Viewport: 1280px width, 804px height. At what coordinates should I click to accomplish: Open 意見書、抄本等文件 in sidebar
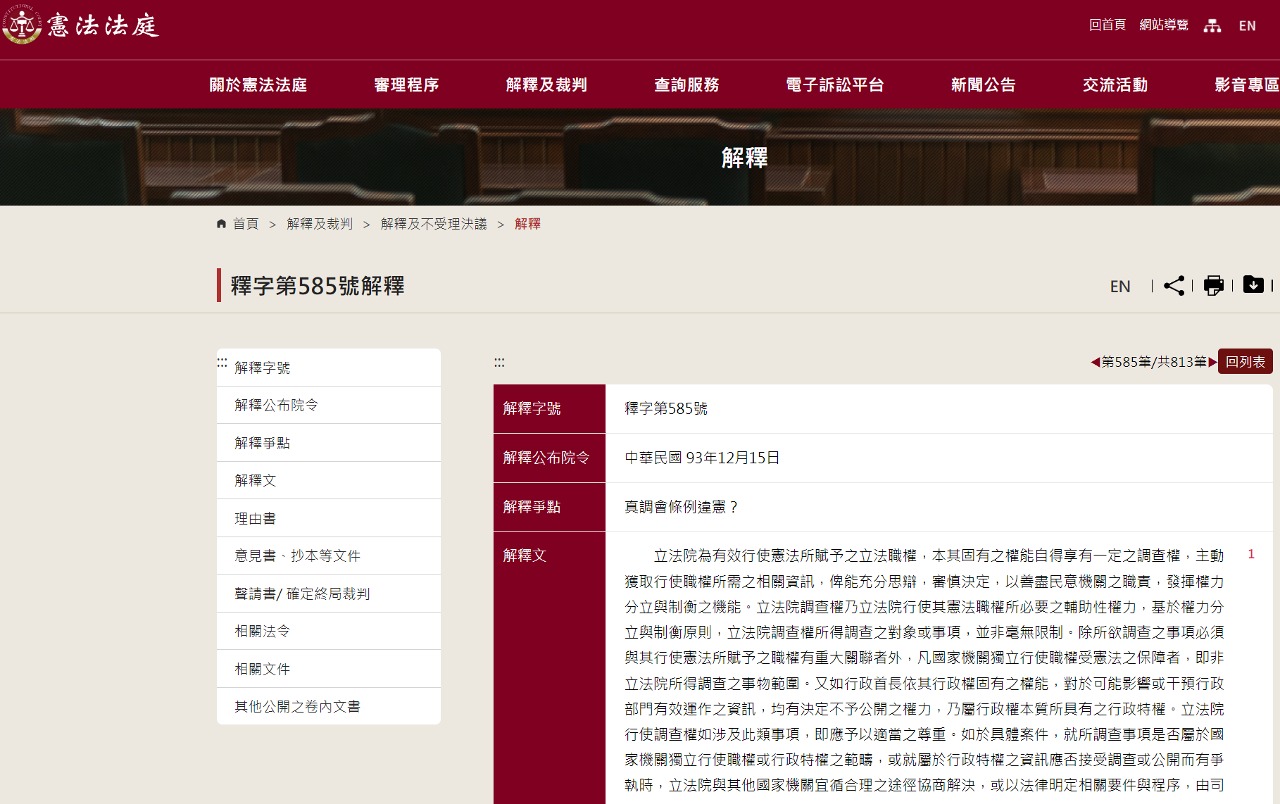click(x=329, y=556)
